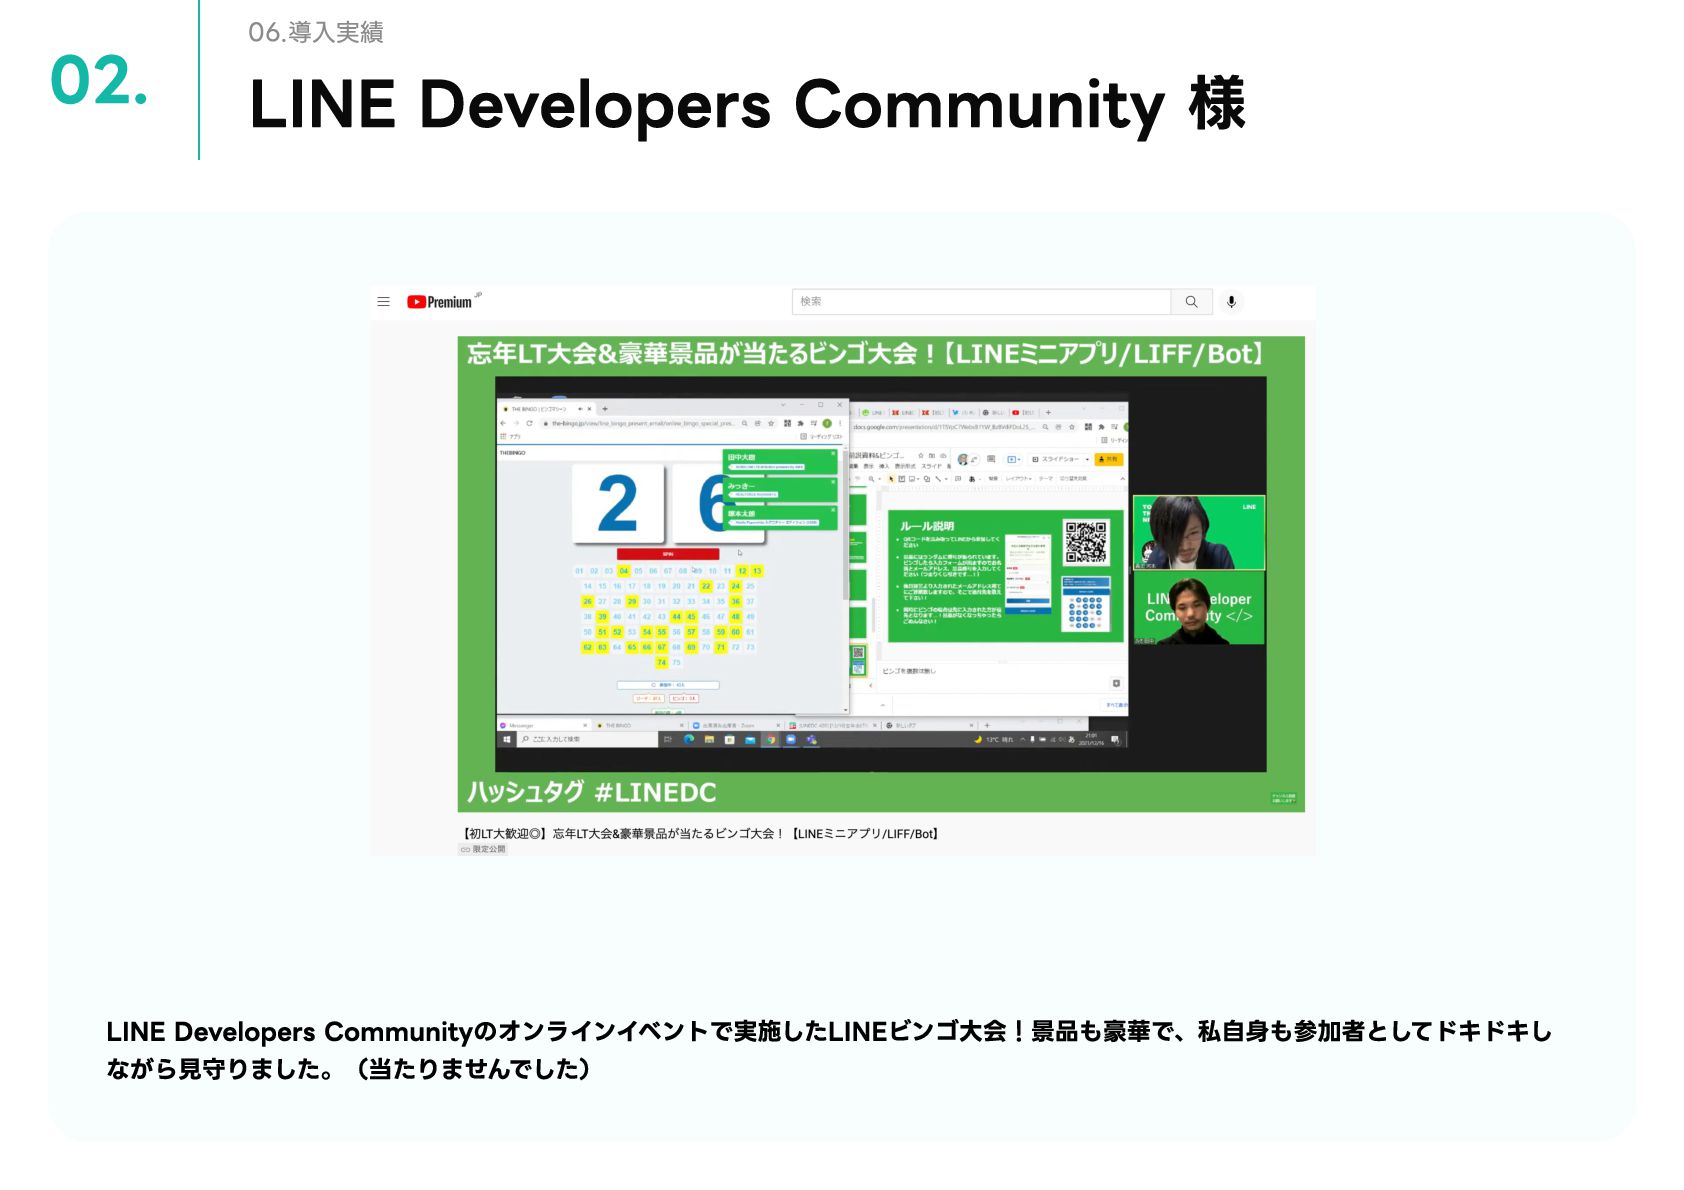Select bingo number 24 cell

[736, 586]
